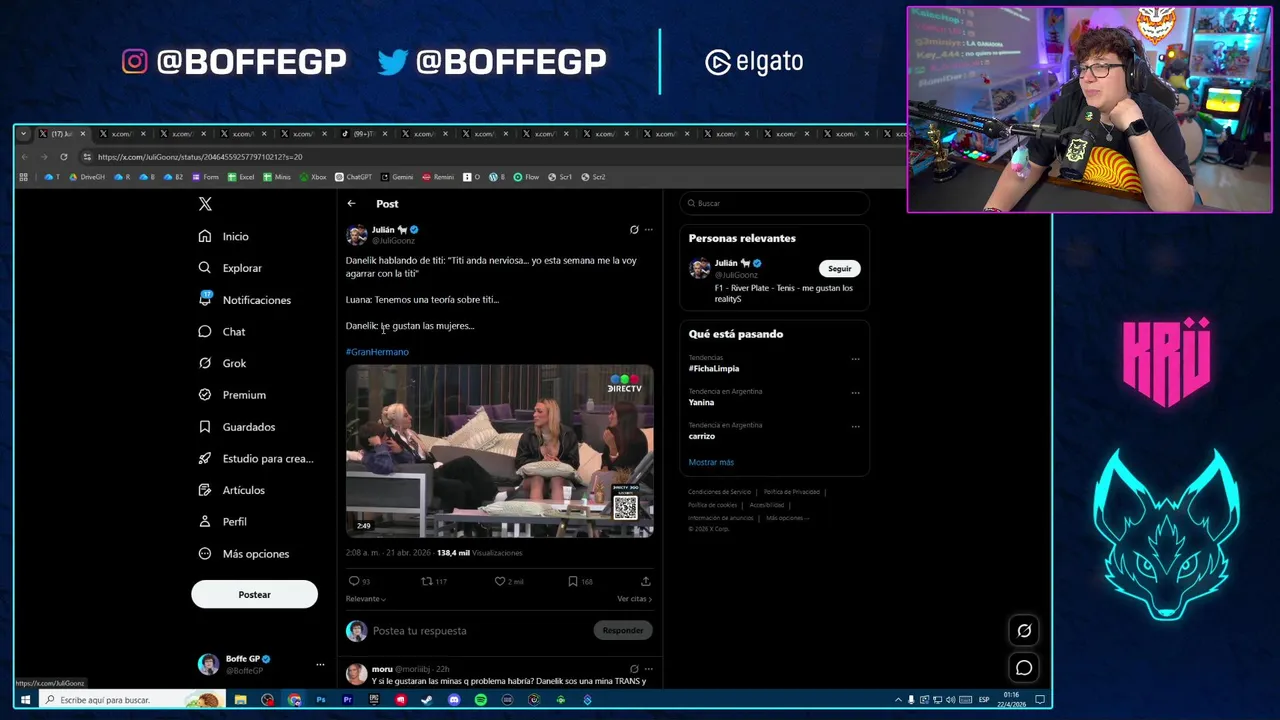Reload the page in browser
The width and height of the screenshot is (1280, 720).
(x=63, y=157)
